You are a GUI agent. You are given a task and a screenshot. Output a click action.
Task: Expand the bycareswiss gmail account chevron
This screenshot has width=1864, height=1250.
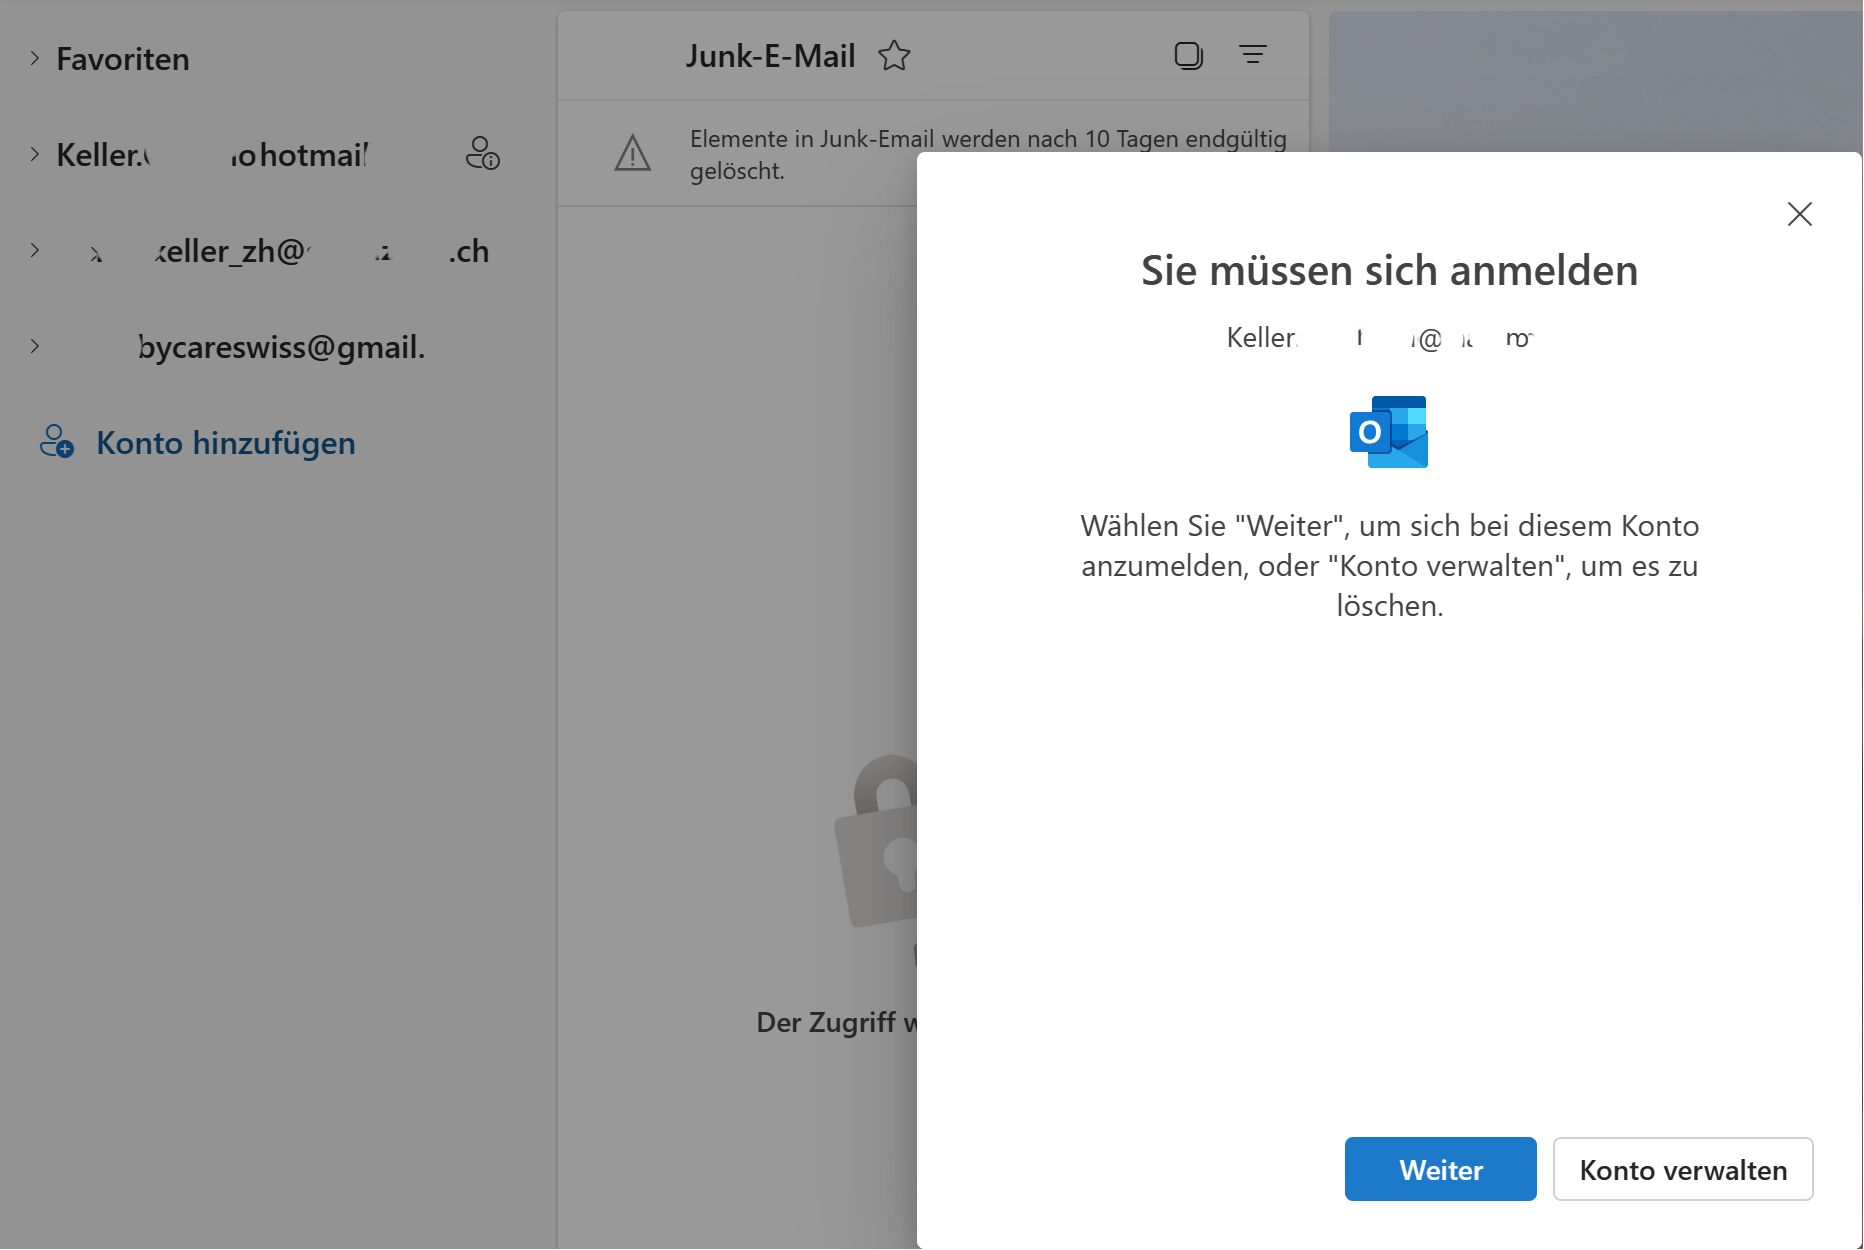pos(35,346)
